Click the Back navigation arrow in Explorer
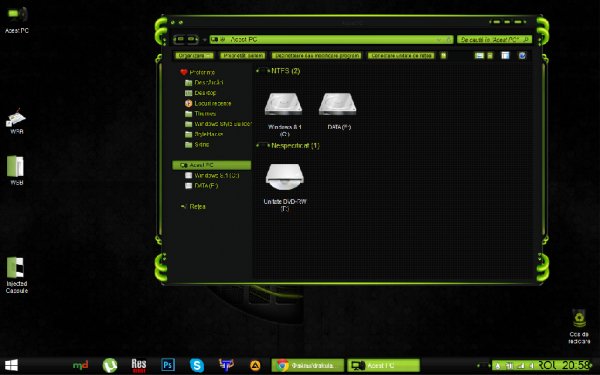600x375 pixels. pos(180,39)
